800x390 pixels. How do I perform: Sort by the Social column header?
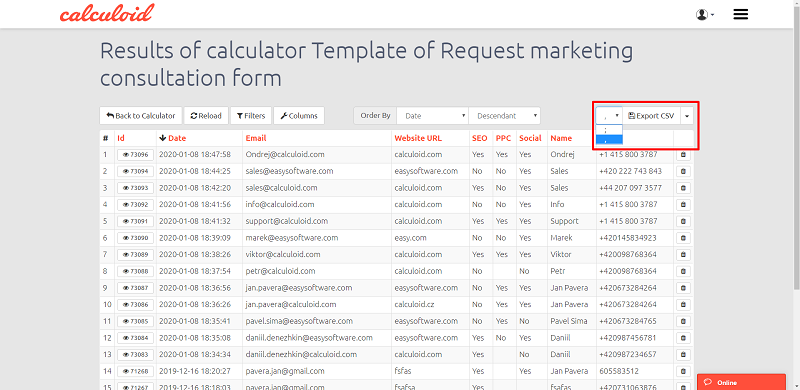click(x=530, y=138)
